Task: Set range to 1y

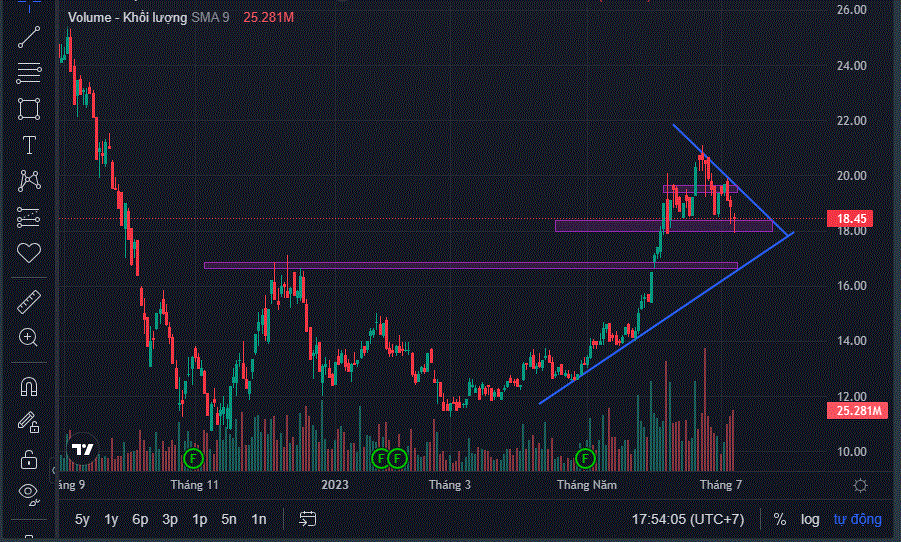Action: pyautogui.click(x=111, y=519)
